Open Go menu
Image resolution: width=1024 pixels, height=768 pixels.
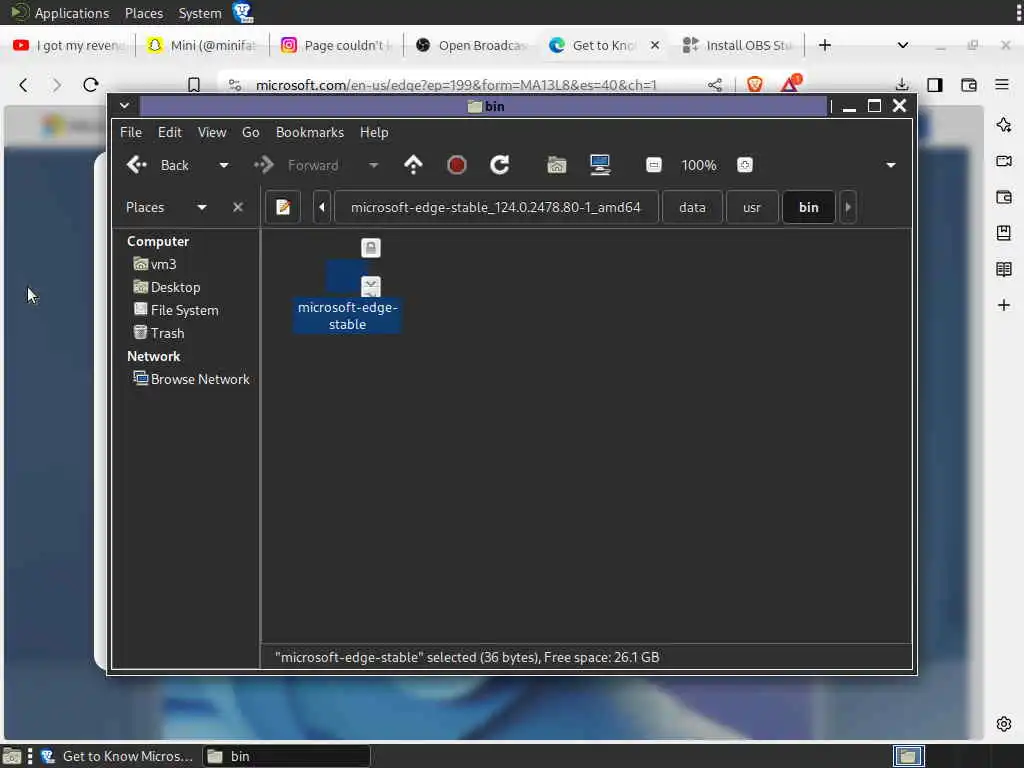click(x=251, y=132)
